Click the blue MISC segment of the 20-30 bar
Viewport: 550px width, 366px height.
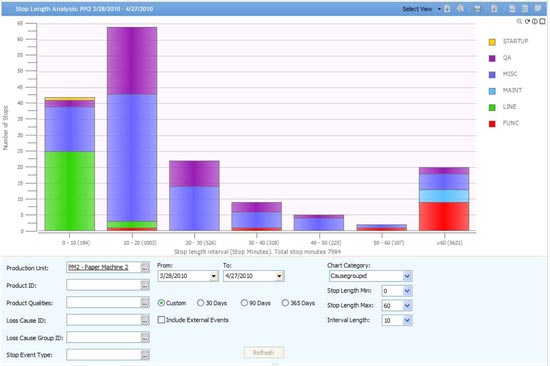coord(194,208)
